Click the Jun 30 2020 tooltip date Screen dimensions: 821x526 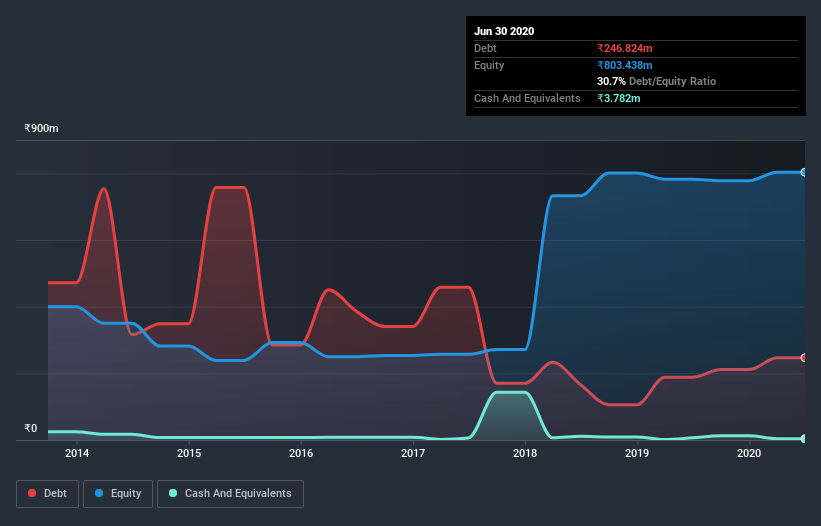coord(504,31)
